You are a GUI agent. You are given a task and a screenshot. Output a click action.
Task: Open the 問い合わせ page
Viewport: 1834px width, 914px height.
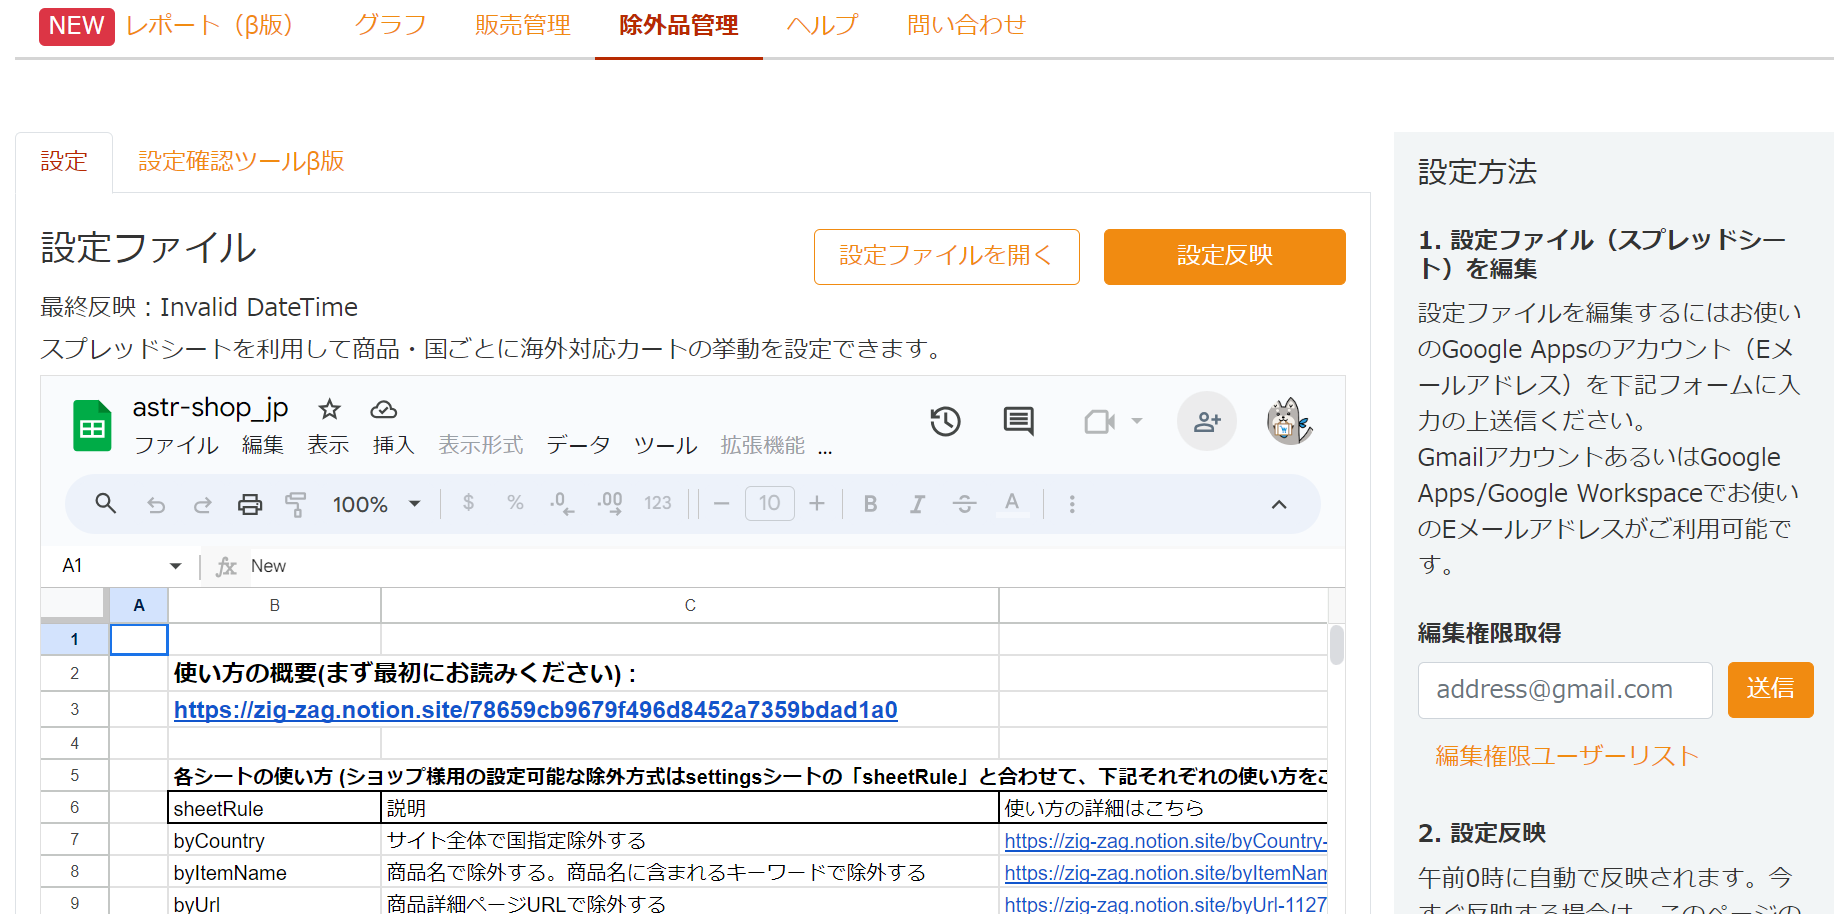[x=967, y=25]
